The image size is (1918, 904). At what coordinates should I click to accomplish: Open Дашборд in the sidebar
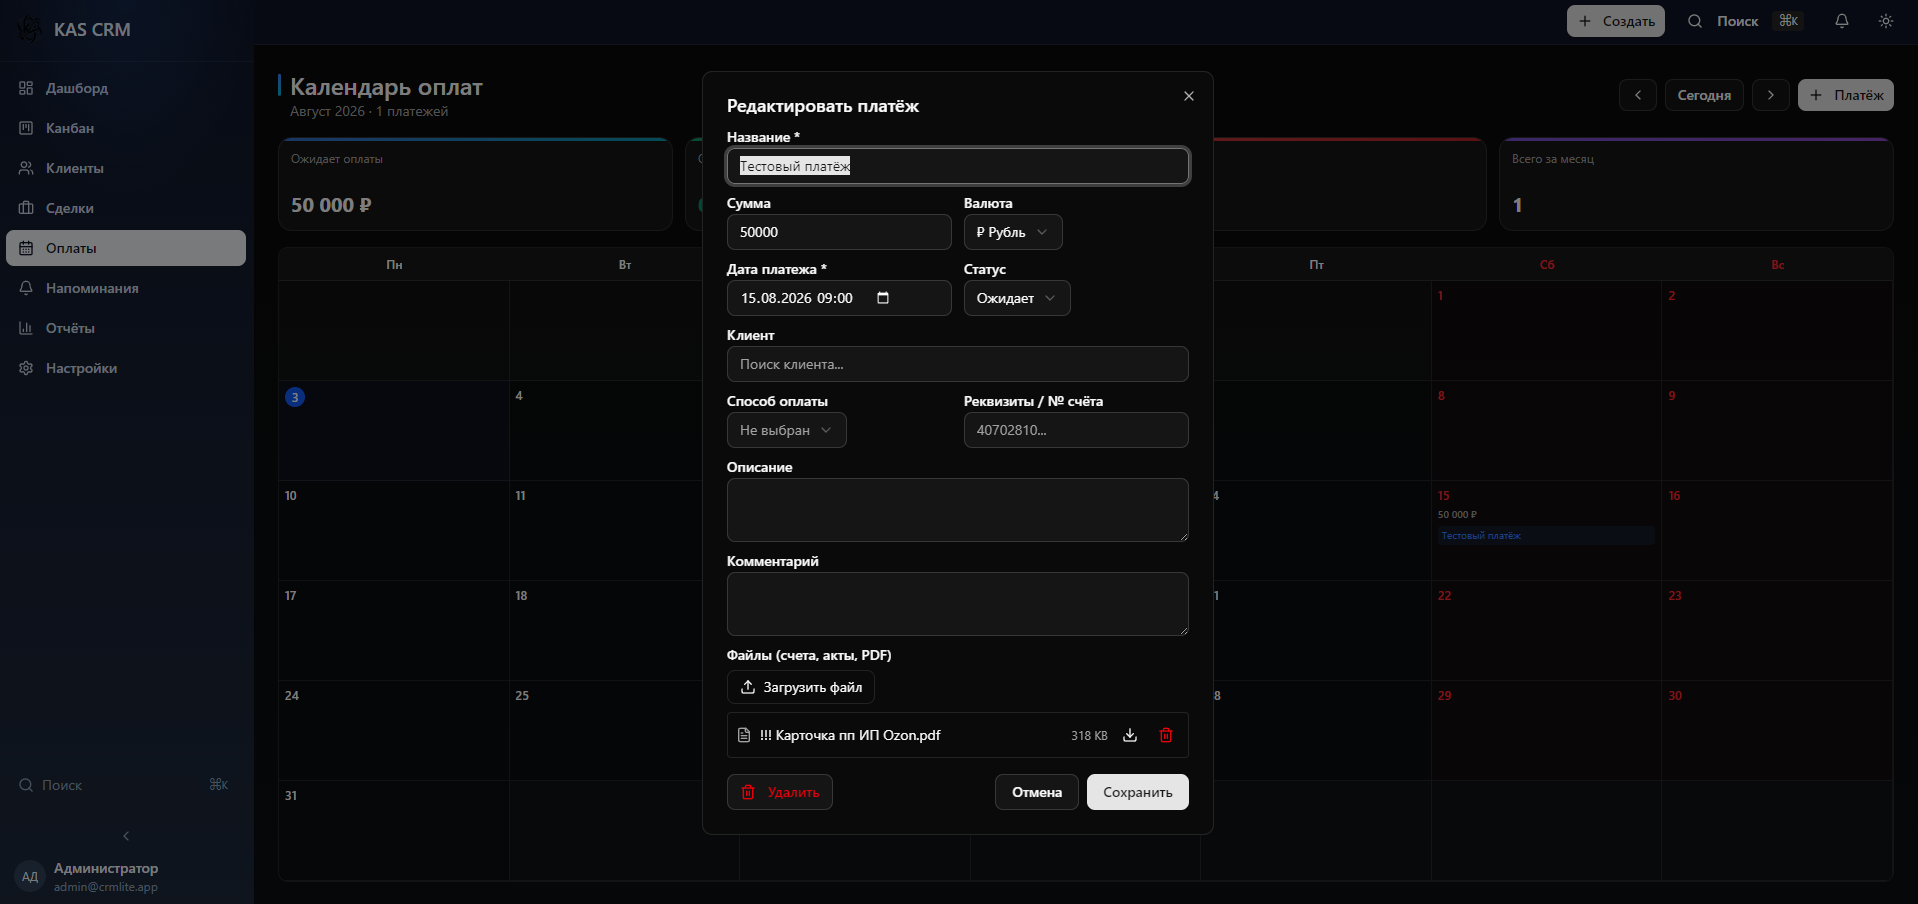126,88
